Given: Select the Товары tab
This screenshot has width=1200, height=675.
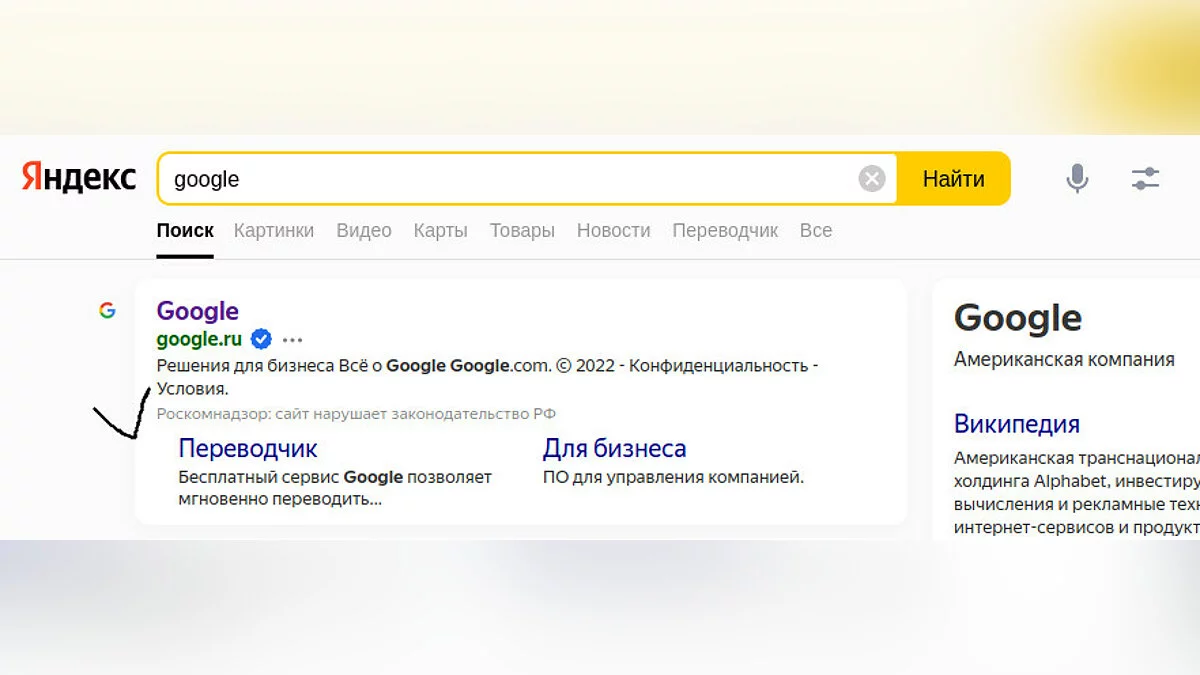Looking at the screenshot, I should coord(522,230).
